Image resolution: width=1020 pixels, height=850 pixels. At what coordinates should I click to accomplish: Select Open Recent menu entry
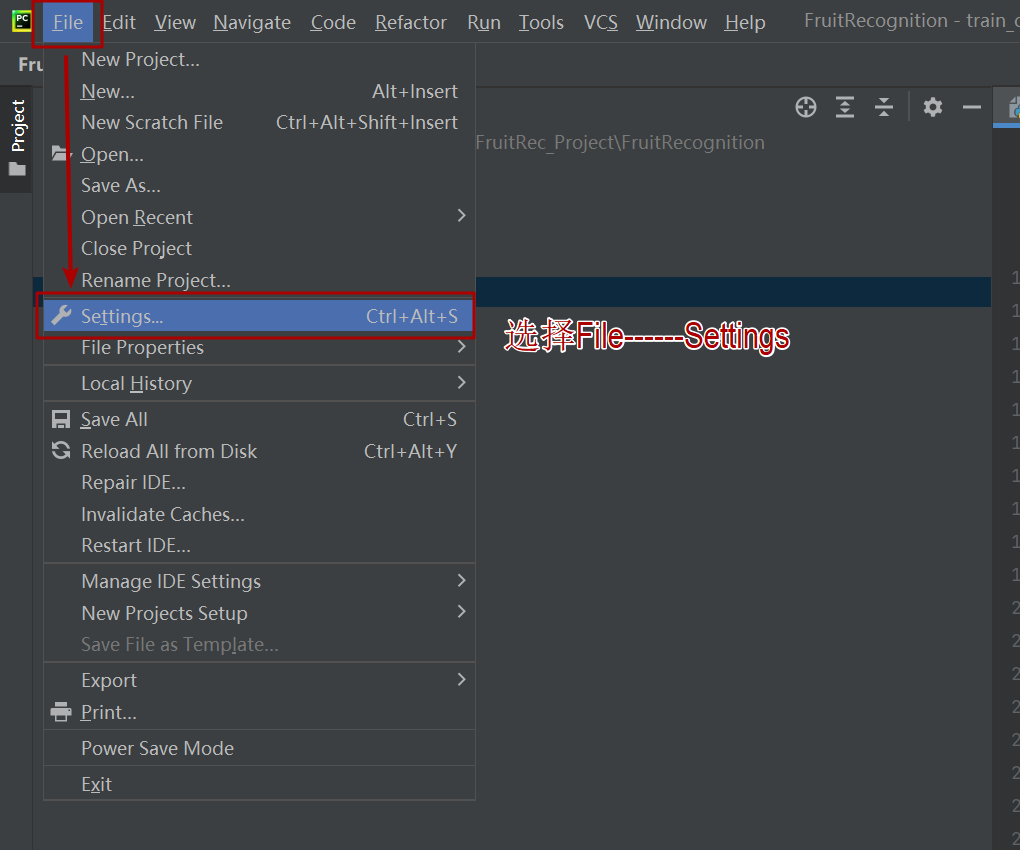point(259,217)
